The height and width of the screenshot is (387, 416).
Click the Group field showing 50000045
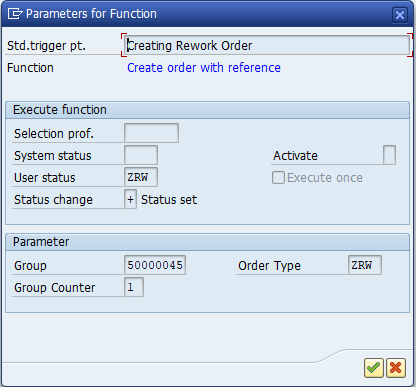(x=155, y=265)
